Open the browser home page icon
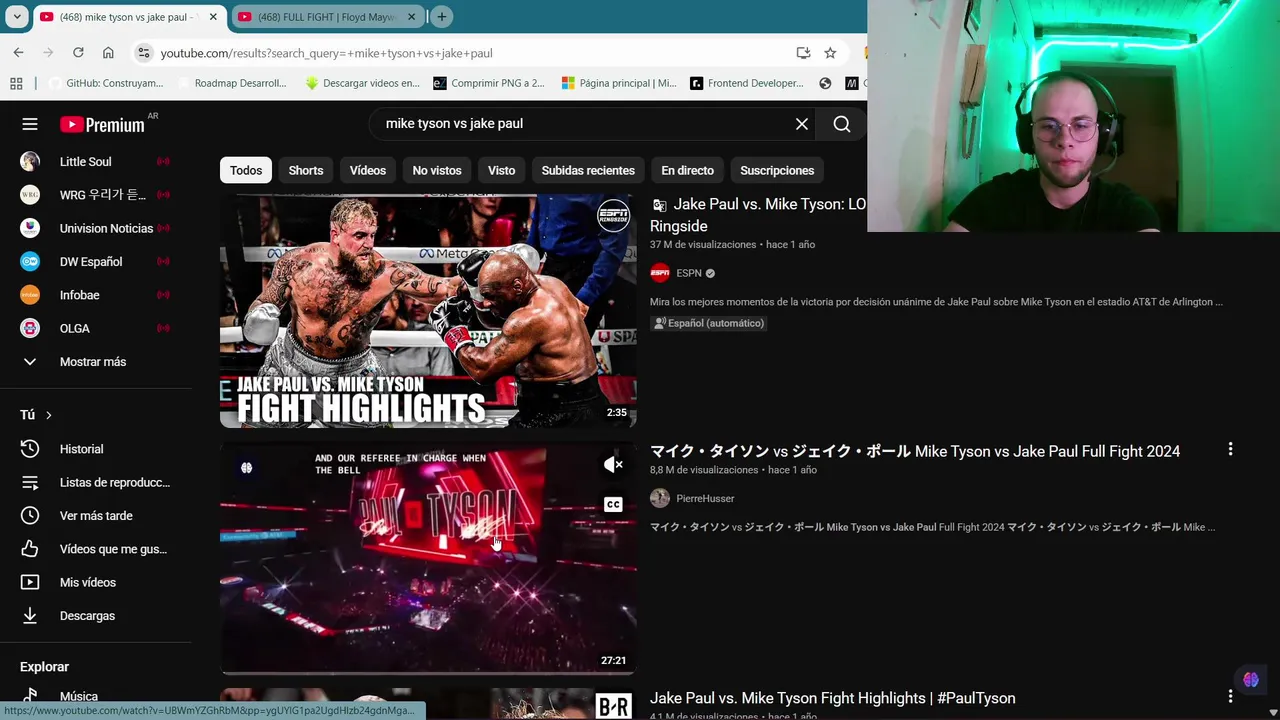Image resolution: width=1280 pixels, height=720 pixels. (108, 52)
